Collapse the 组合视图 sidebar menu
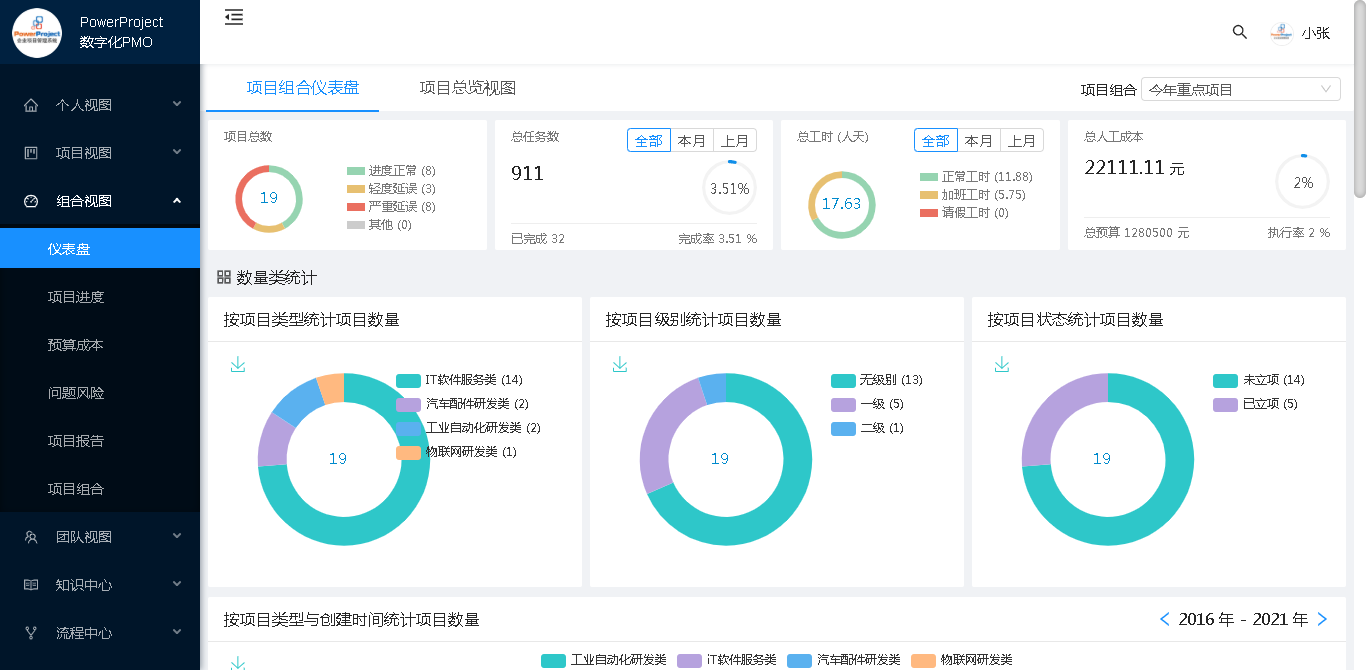 pos(100,201)
